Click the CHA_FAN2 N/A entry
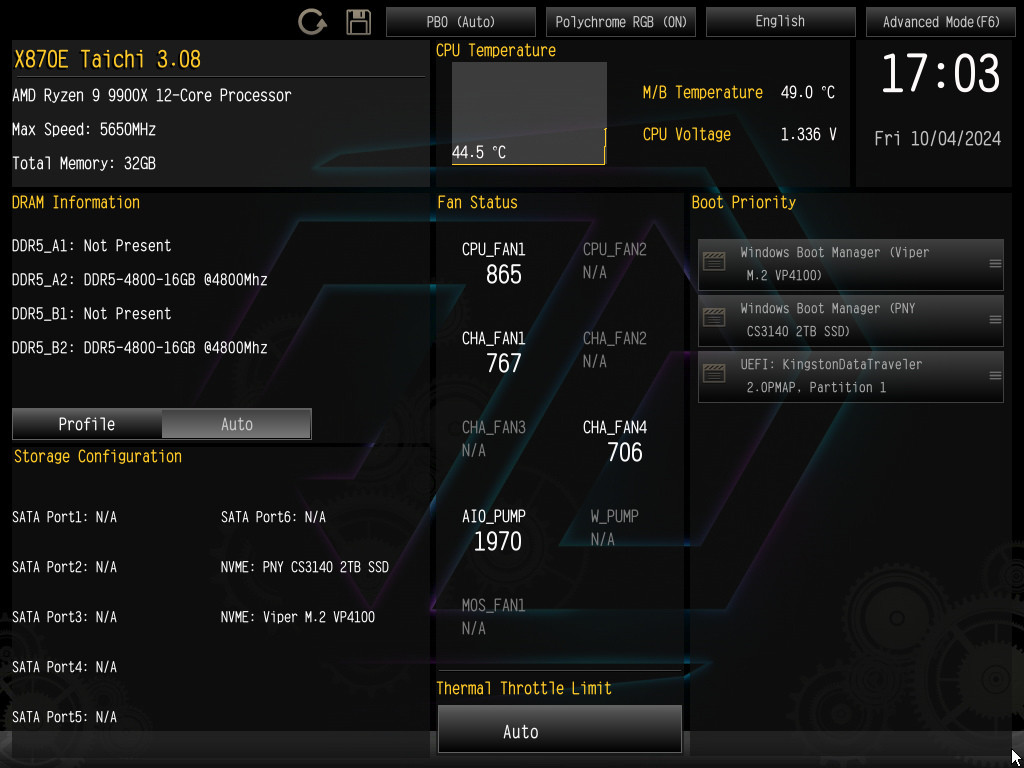This screenshot has height=768, width=1024. pos(615,350)
